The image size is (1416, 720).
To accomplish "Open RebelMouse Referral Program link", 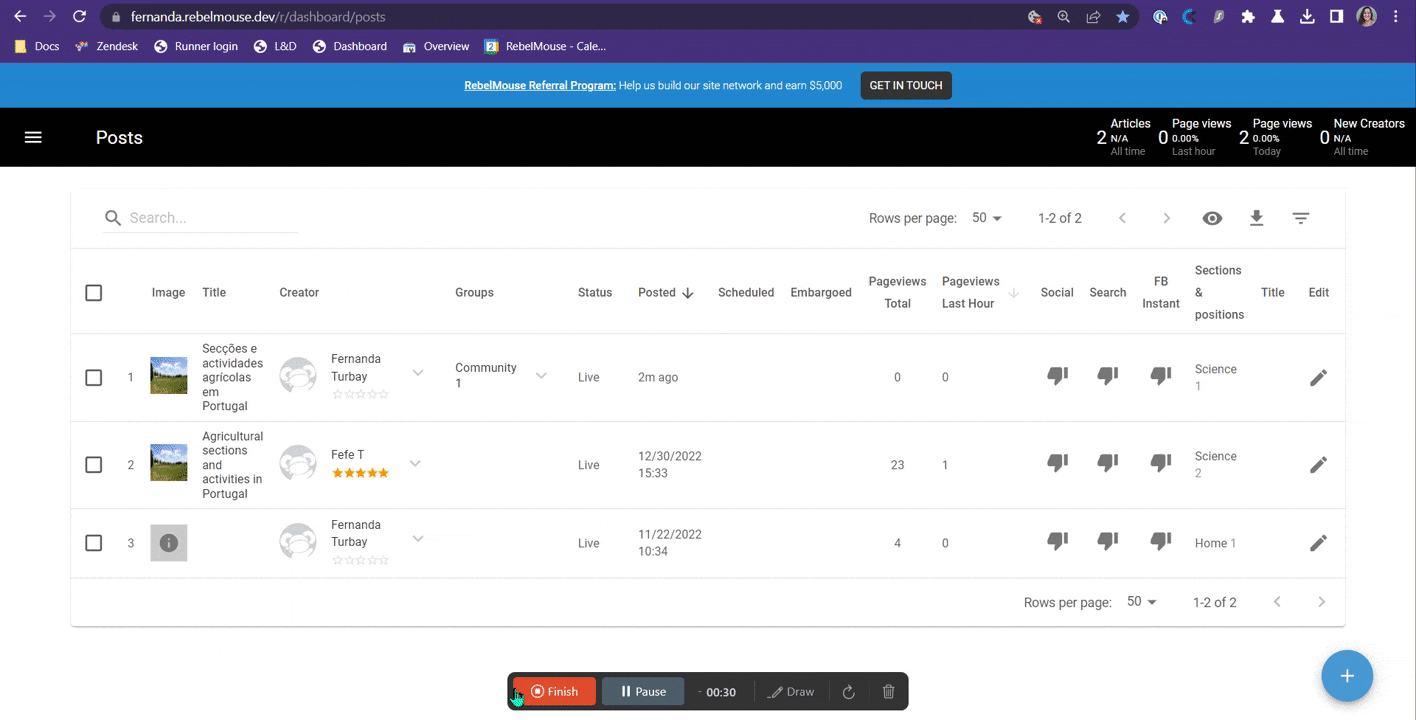I will tap(539, 86).
